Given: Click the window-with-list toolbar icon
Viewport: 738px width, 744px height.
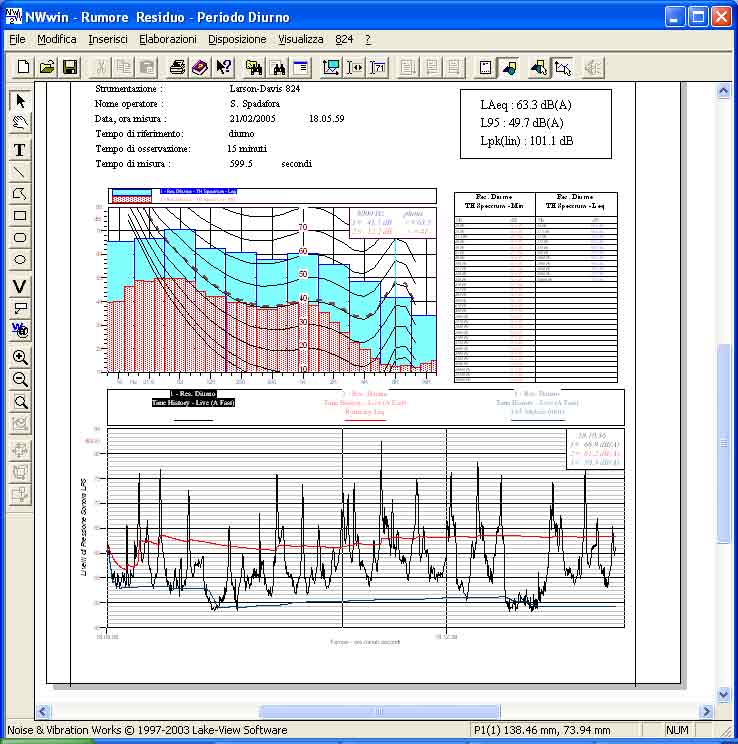Looking at the screenshot, I should [x=300, y=67].
